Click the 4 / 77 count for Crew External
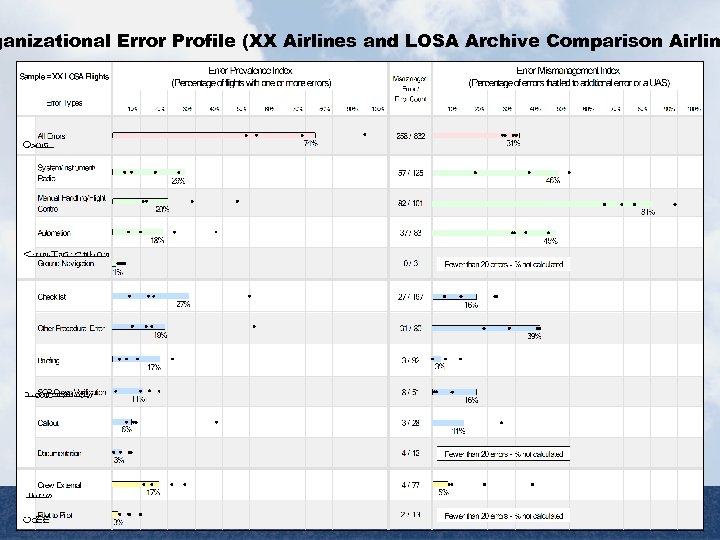Viewport: 720px width, 540px height. 411,485
